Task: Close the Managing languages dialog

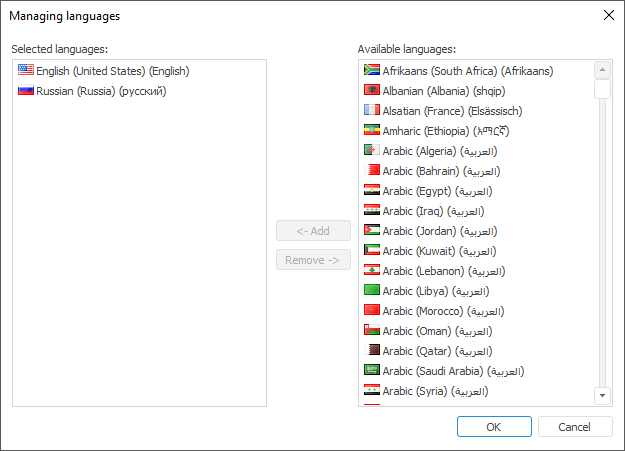Action: click(x=608, y=15)
